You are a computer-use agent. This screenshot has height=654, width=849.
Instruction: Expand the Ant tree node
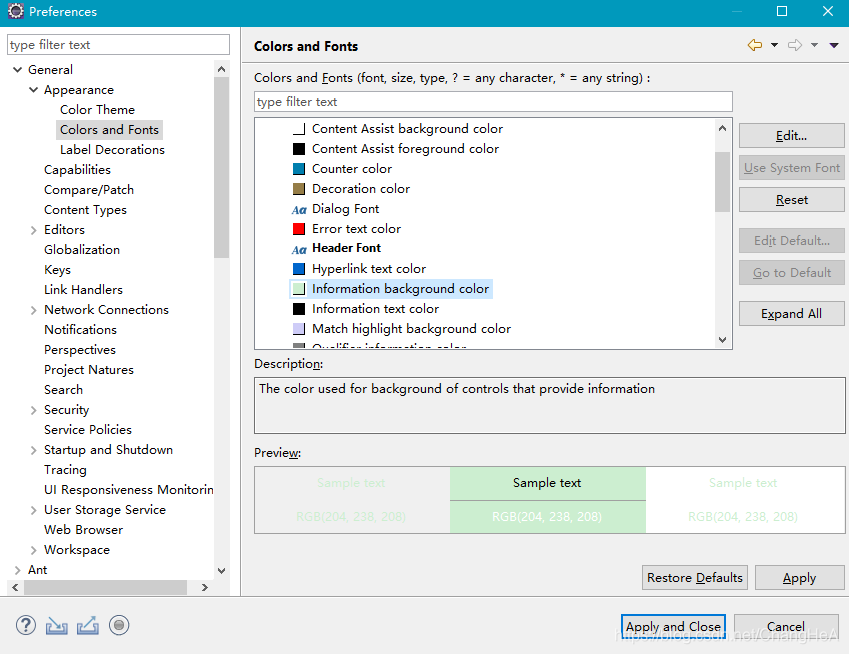[17, 570]
